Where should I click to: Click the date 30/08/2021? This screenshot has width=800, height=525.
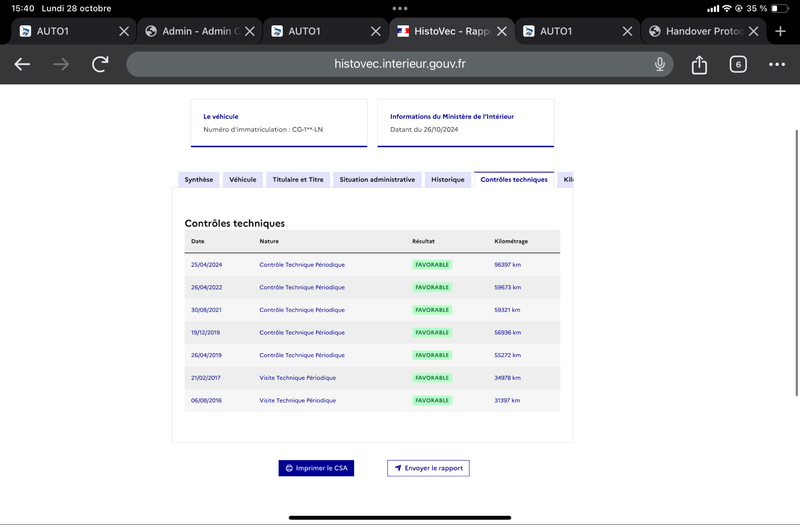point(206,310)
